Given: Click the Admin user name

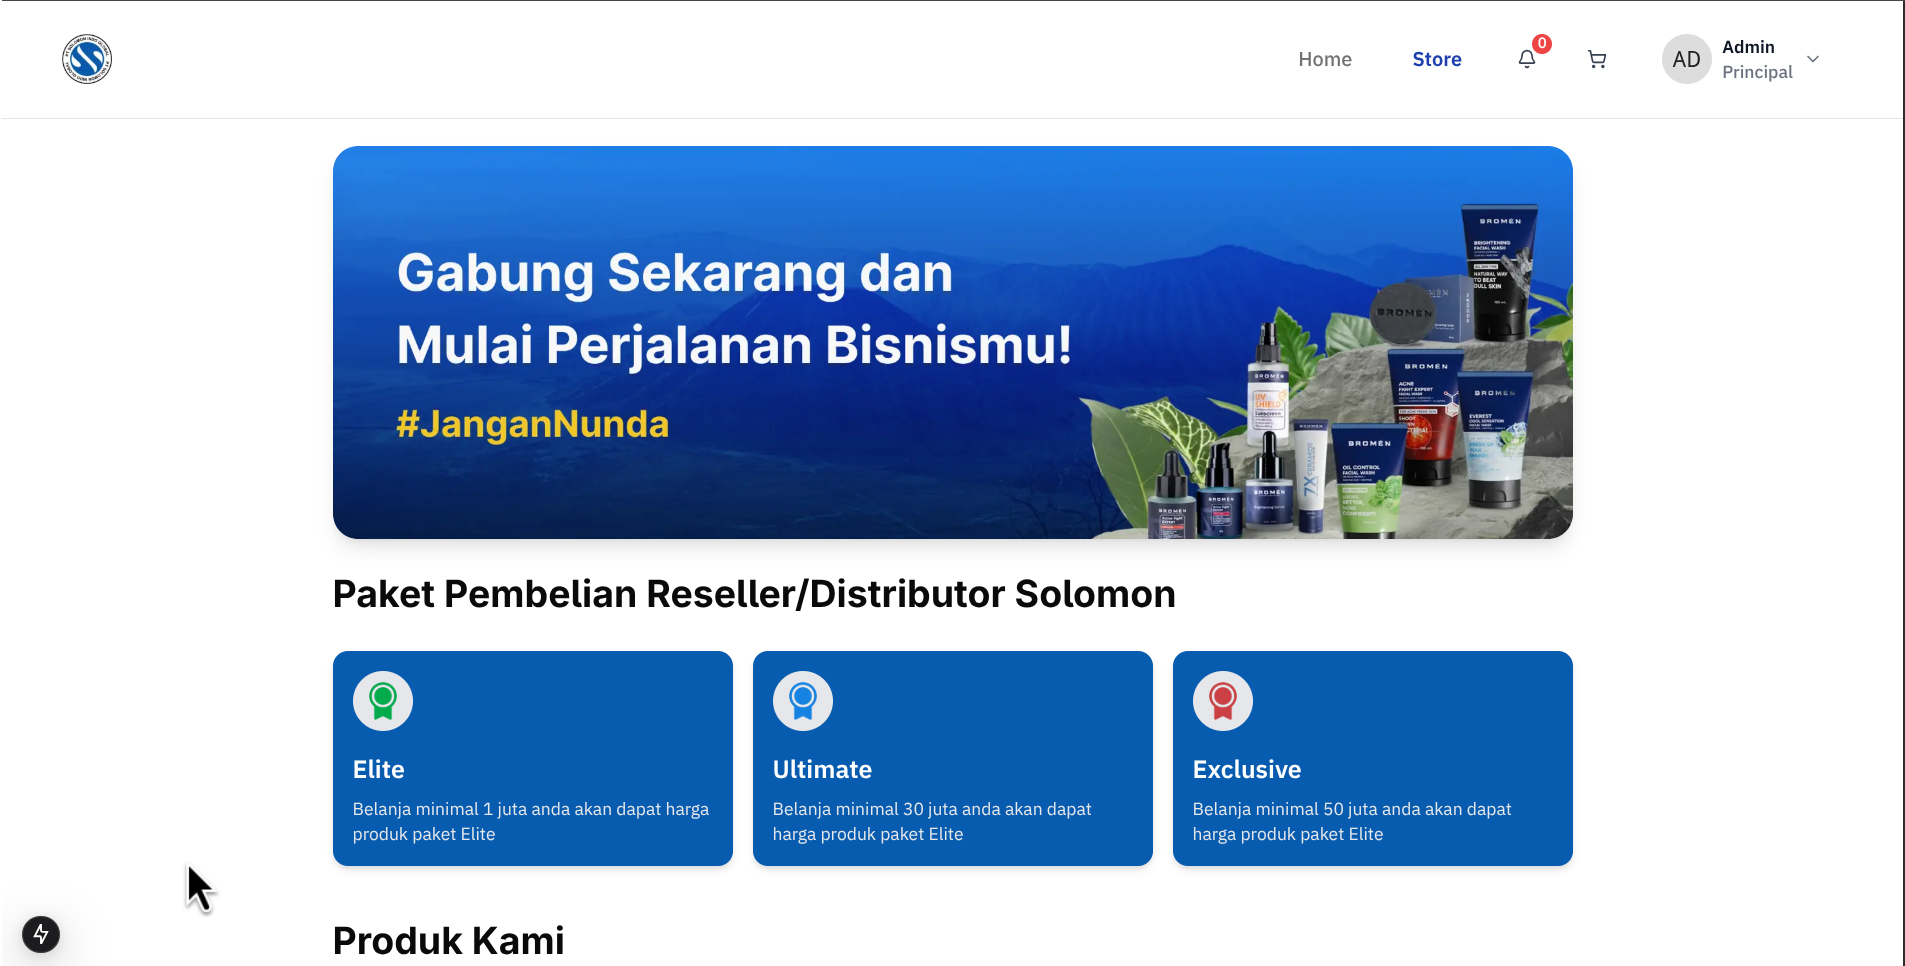Looking at the screenshot, I should [1748, 47].
